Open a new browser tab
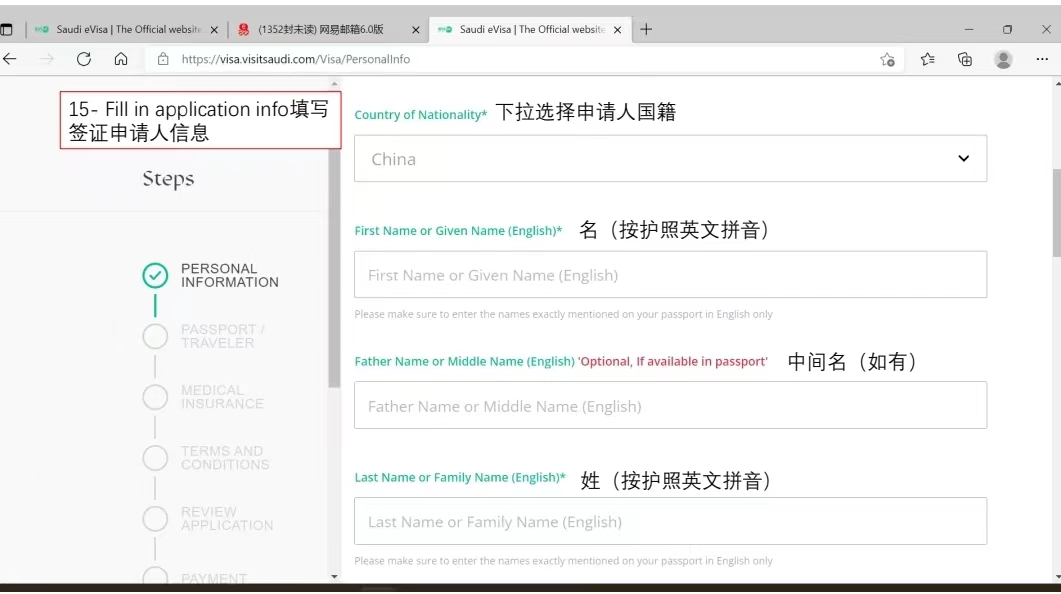 tap(646, 29)
